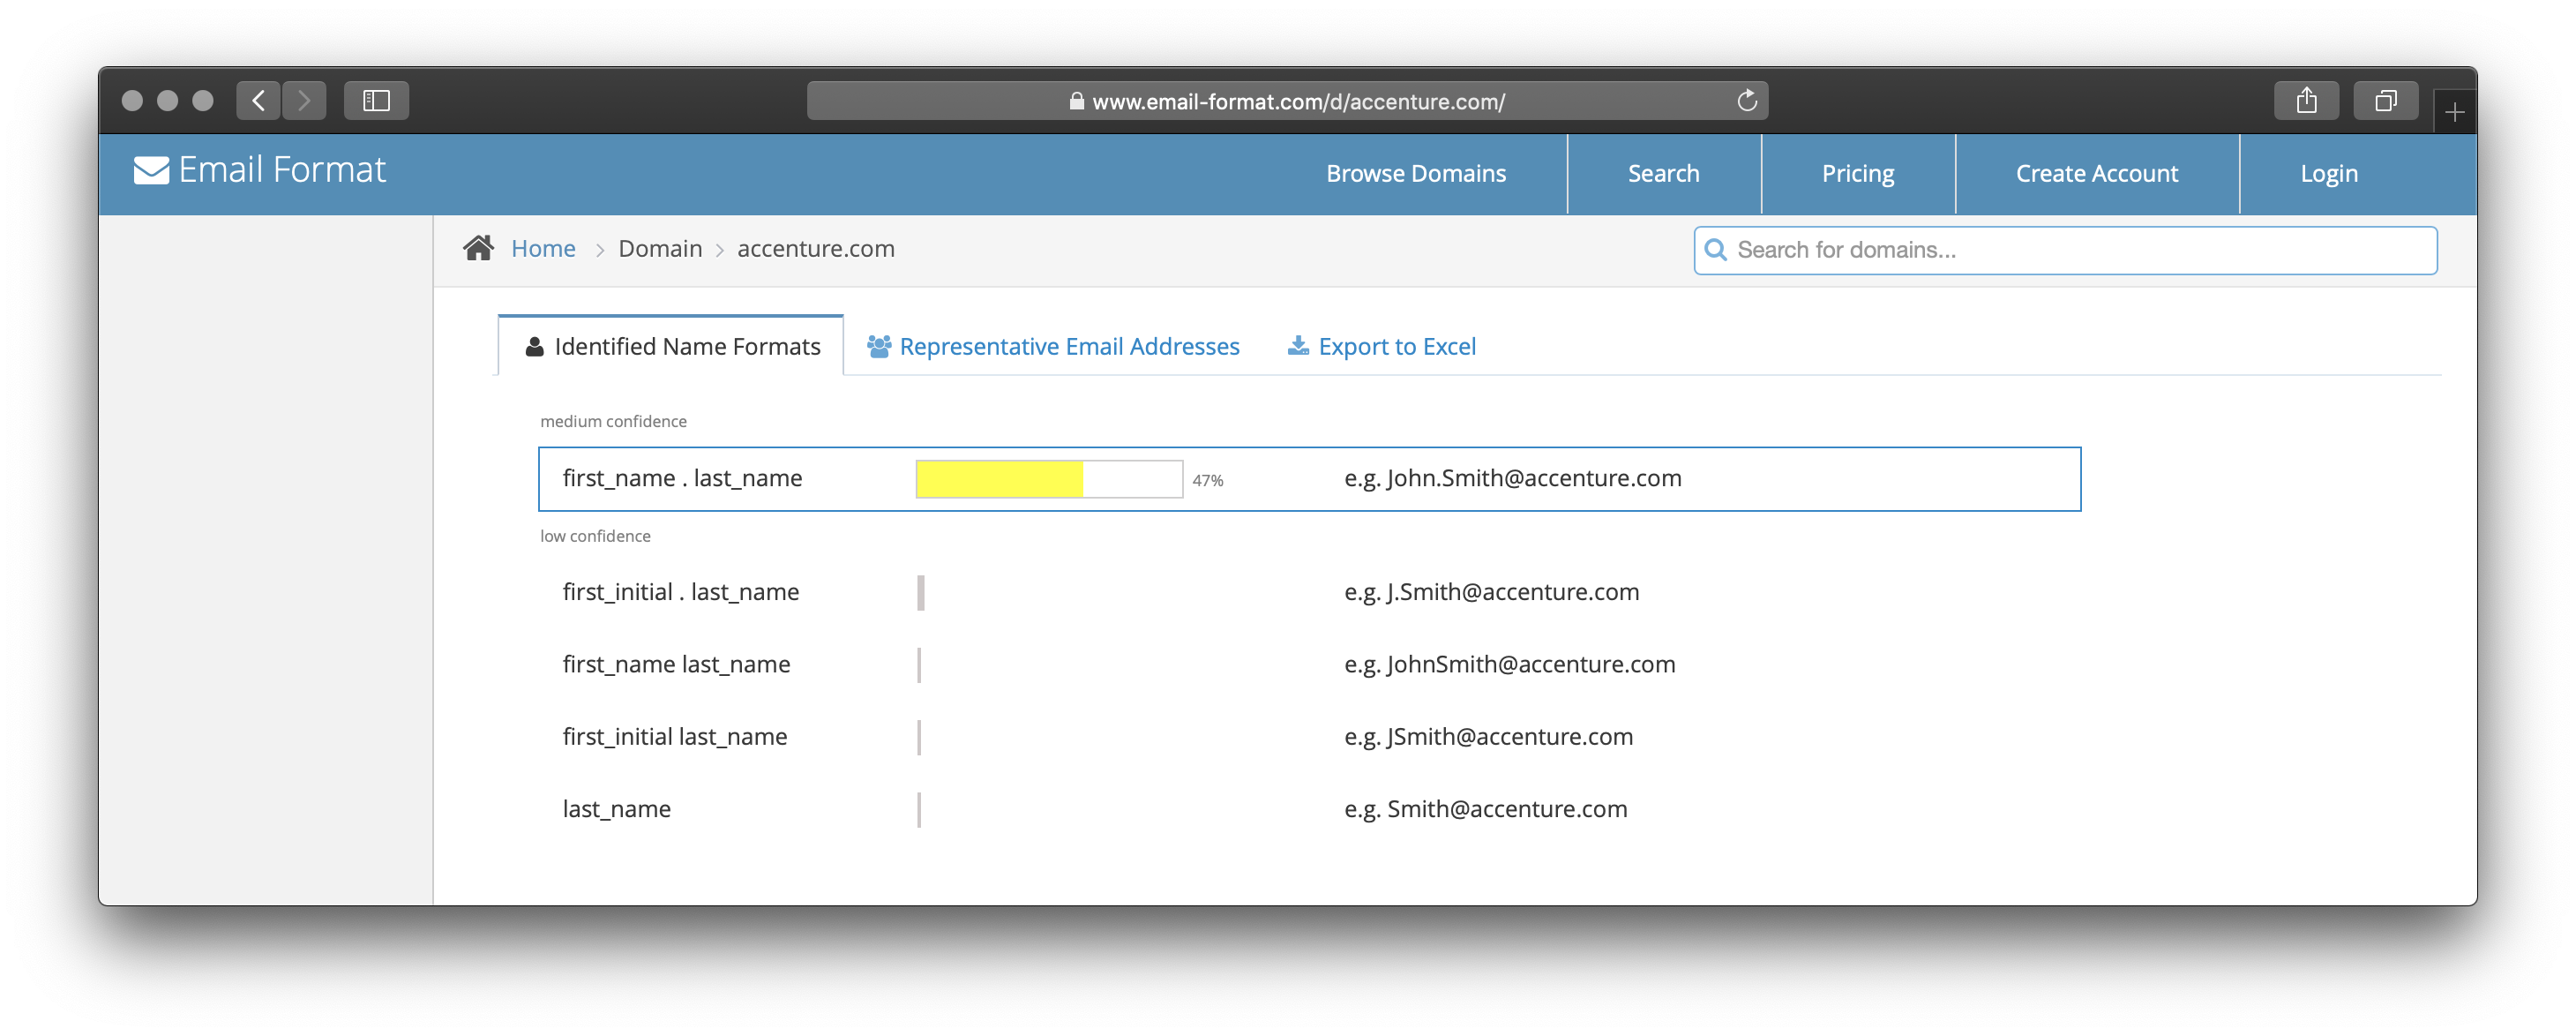Click the first_initial . last_name format label

[680, 593]
